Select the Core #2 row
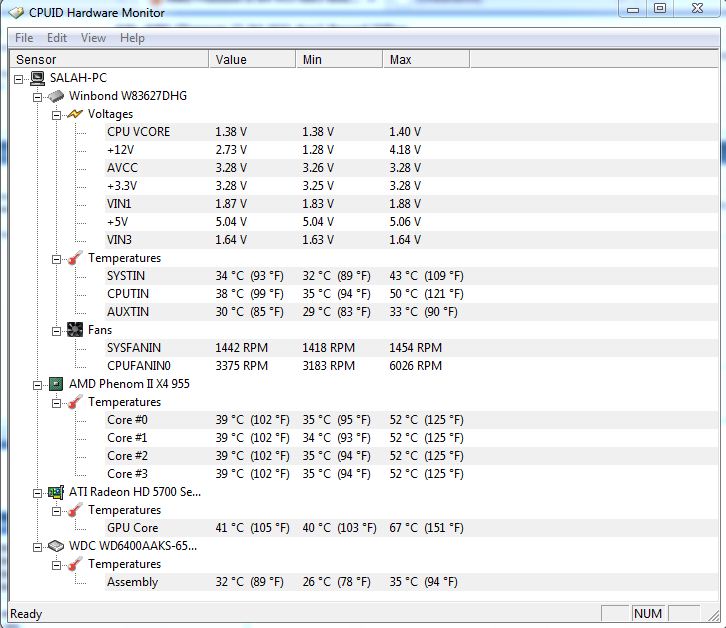The width and height of the screenshot is (726, 628). [x=411, y=456]
